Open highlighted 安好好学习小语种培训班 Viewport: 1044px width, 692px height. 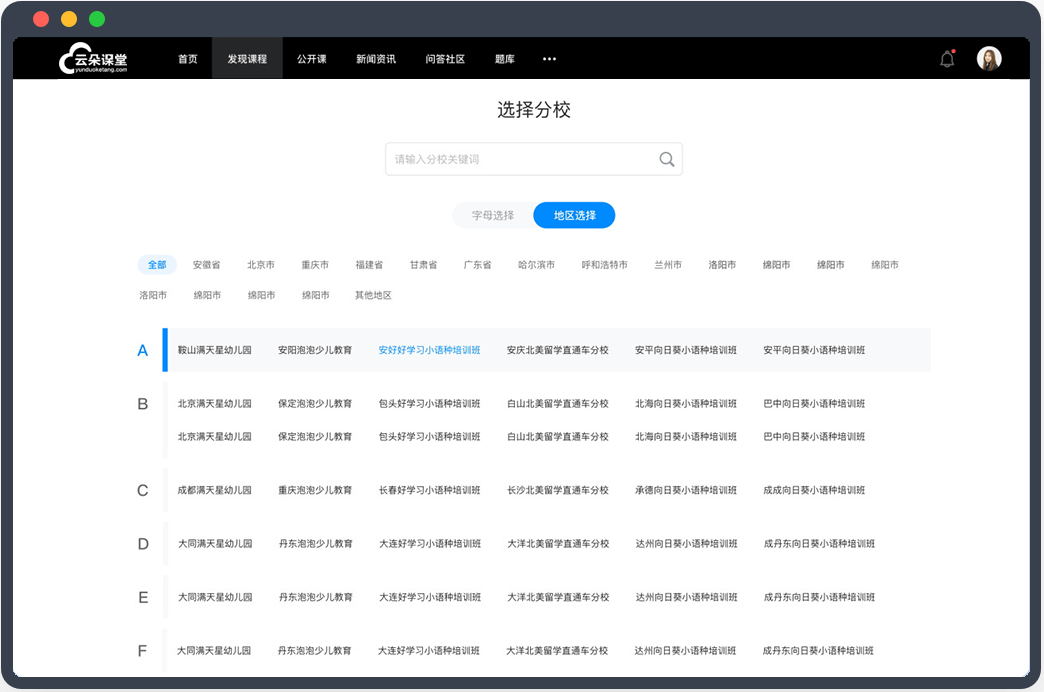429,350
